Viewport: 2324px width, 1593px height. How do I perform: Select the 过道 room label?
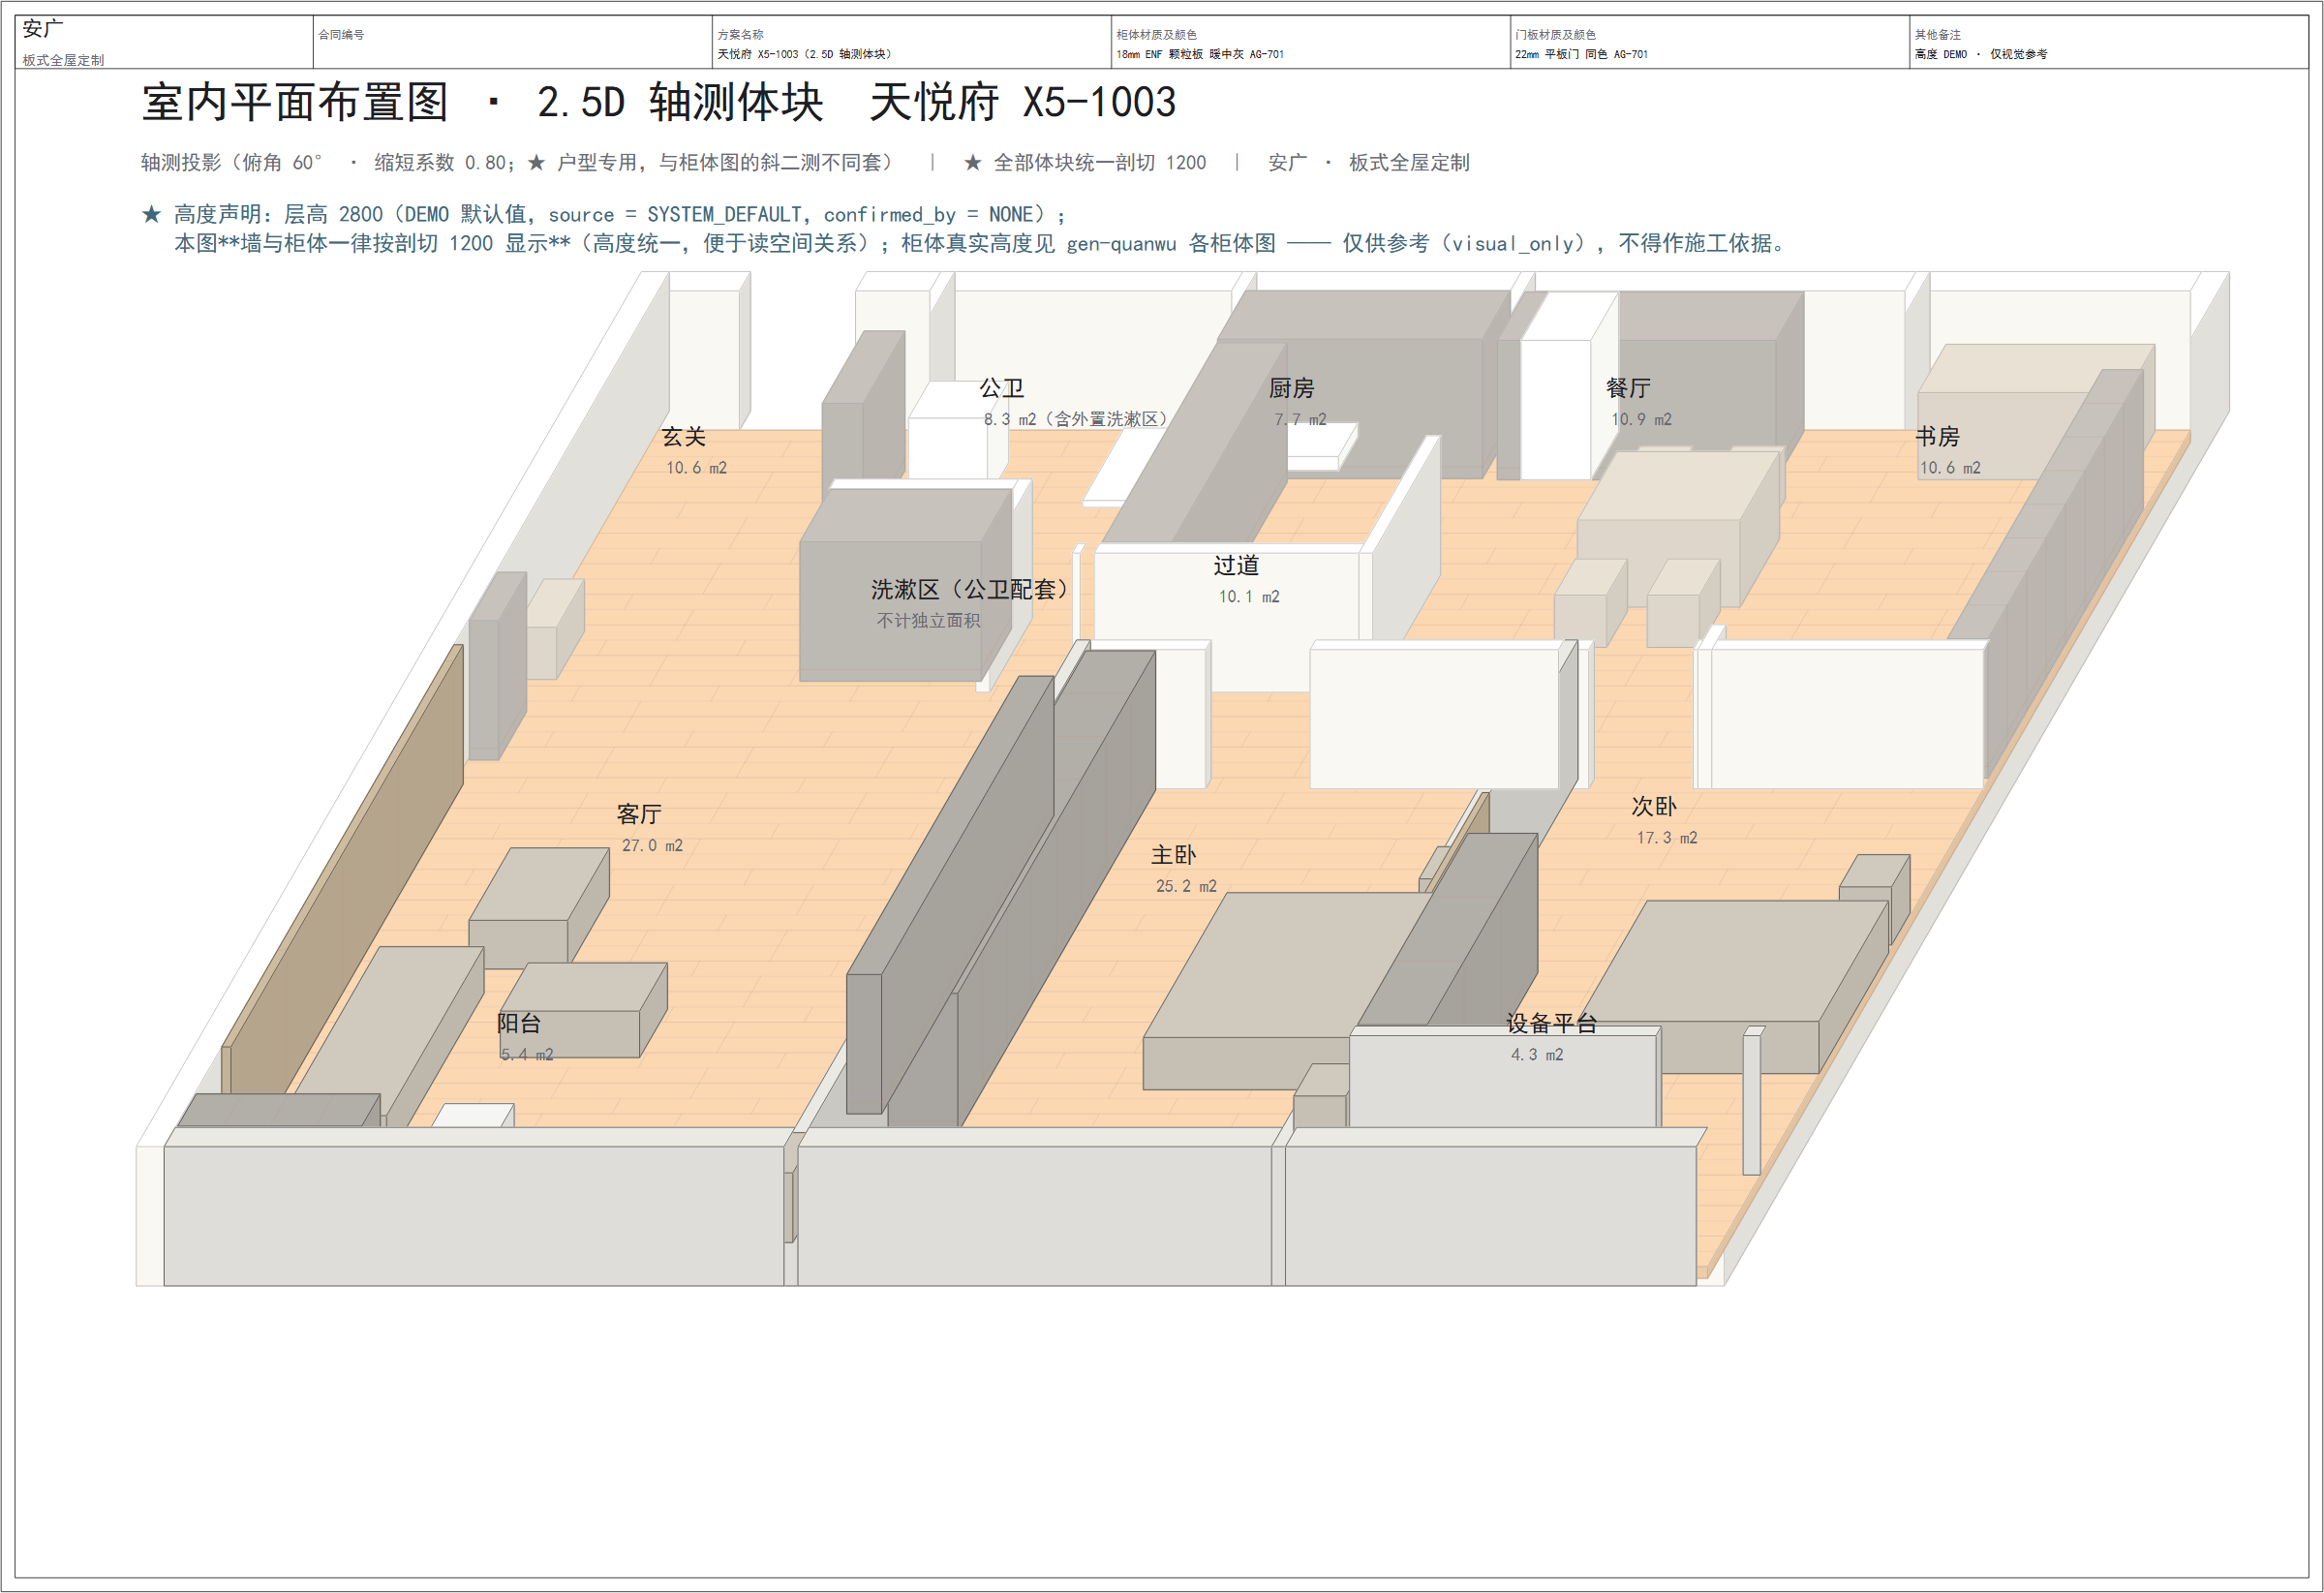pyautogui.click(x=1236, y=566)
